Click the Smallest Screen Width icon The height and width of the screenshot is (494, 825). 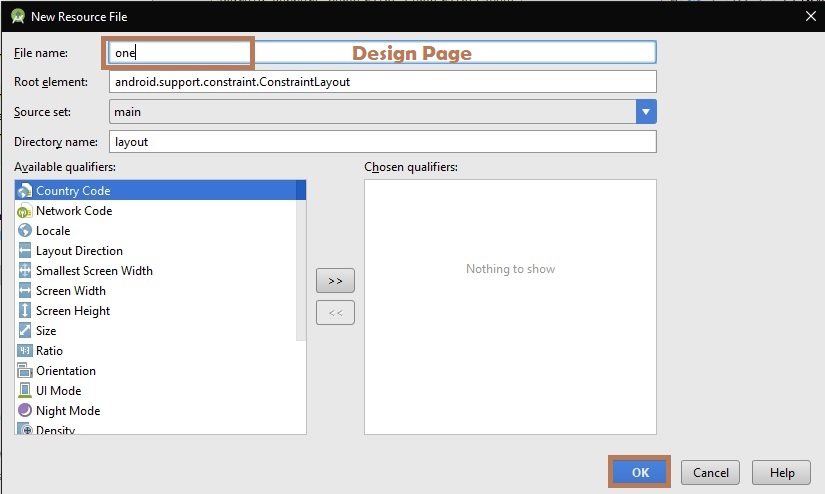pos(25,270)
